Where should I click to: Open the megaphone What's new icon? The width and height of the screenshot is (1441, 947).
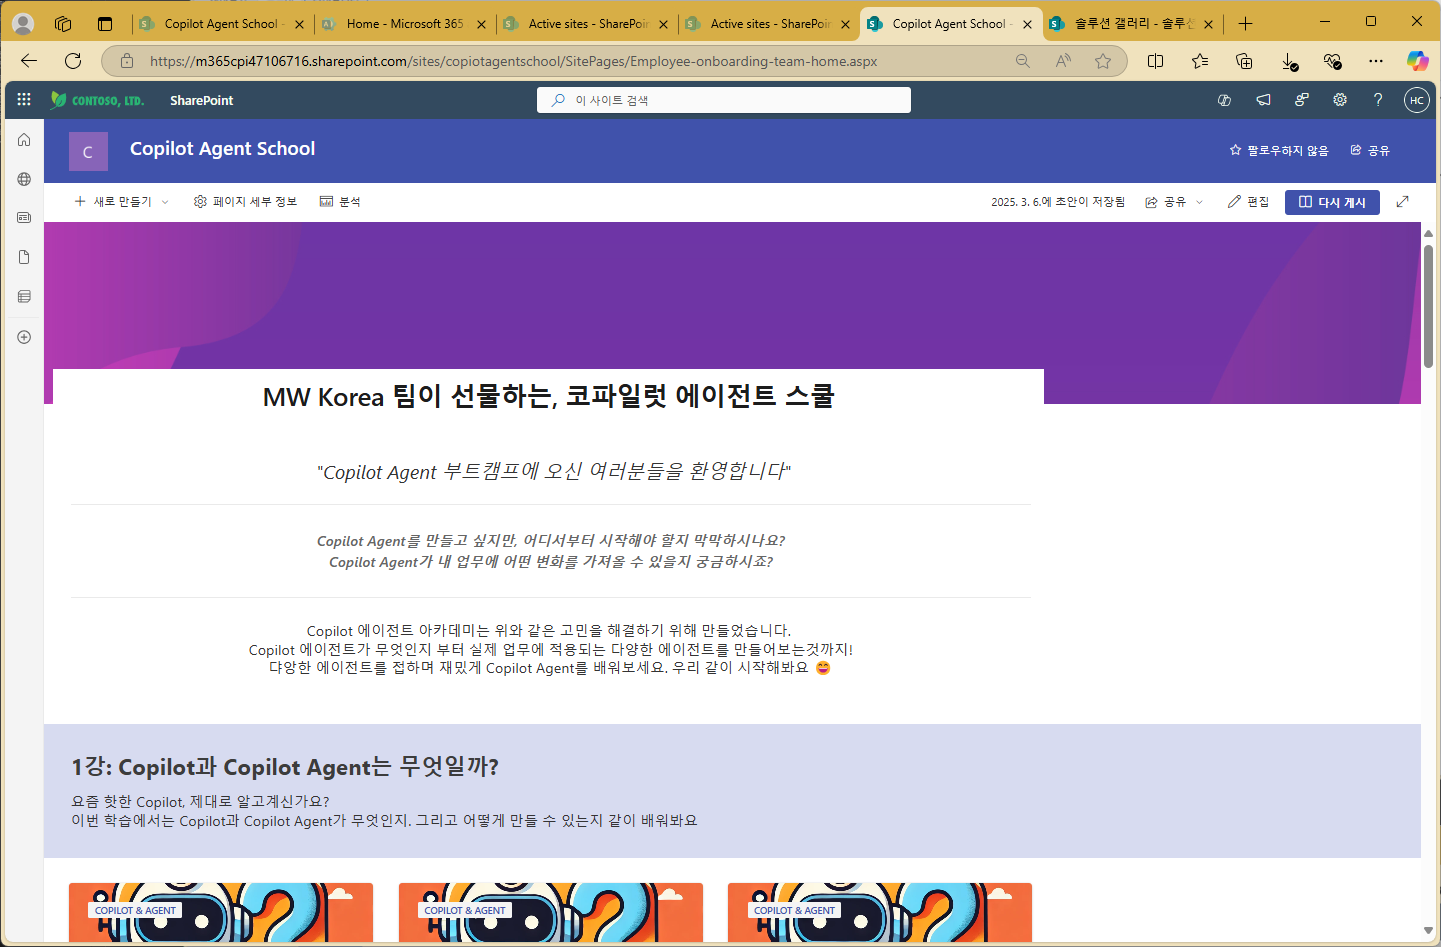[x=1263, y=100]
